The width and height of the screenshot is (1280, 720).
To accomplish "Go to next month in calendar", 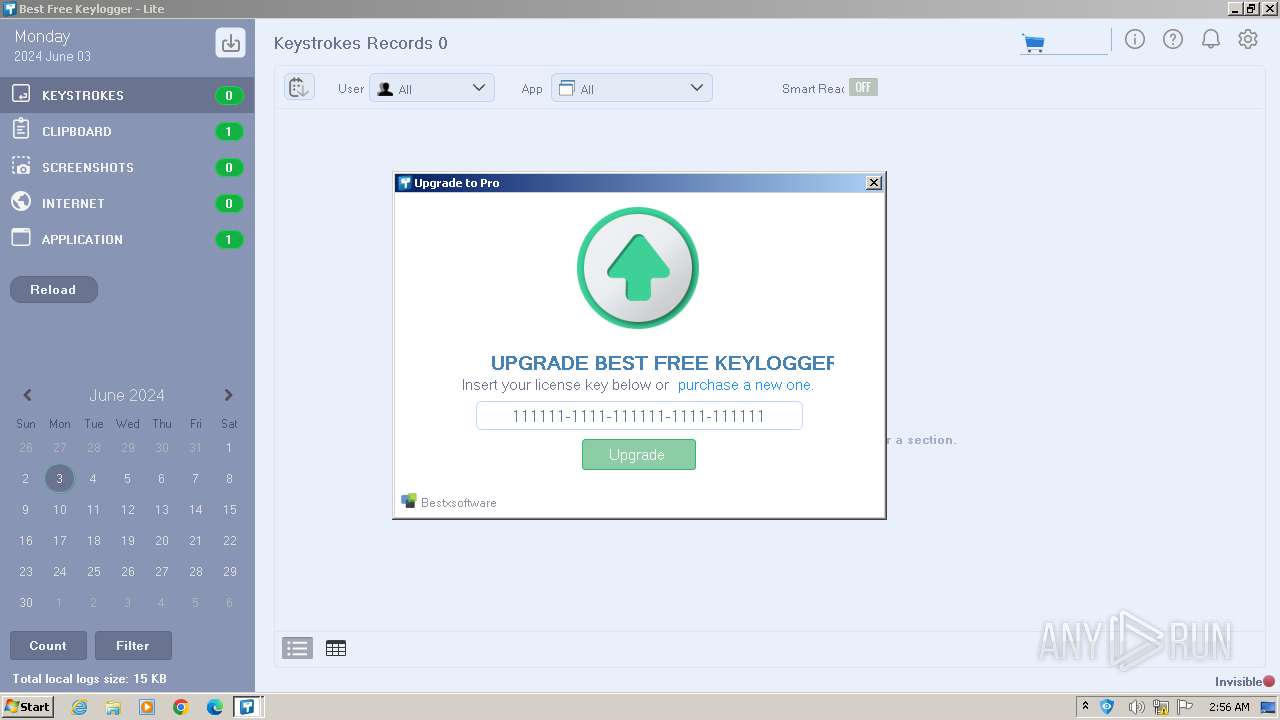I will click(x=228, y=395).
